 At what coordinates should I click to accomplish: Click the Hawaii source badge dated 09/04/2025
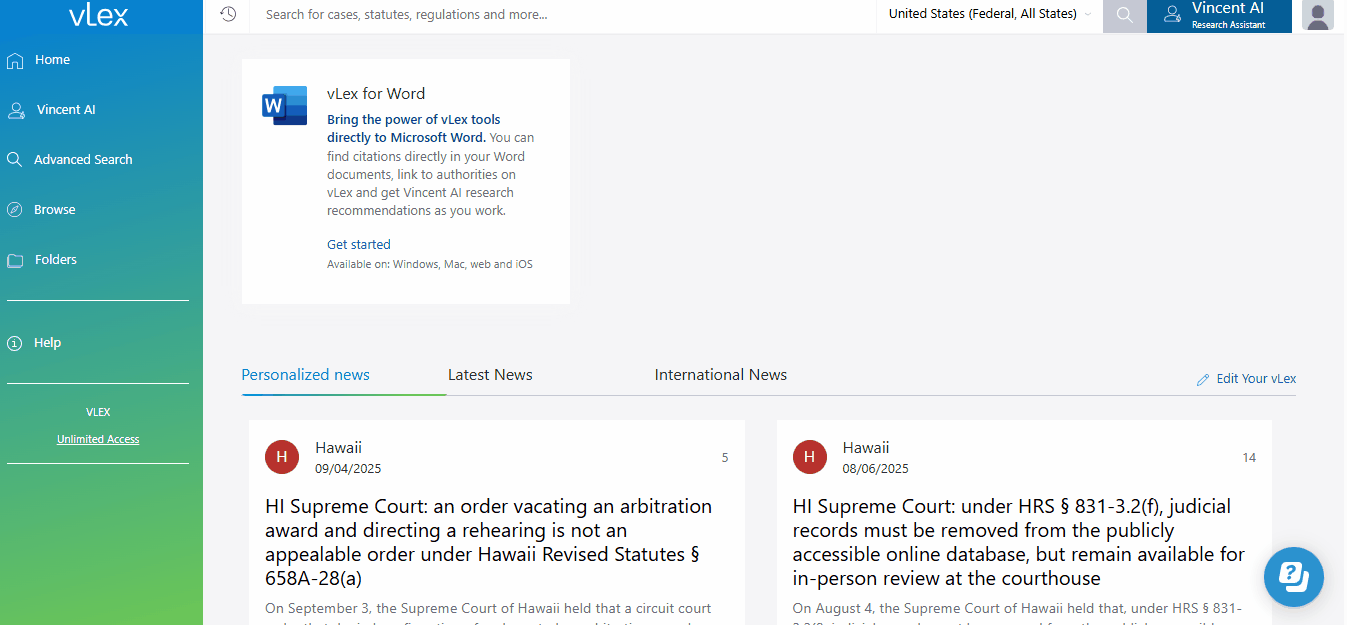(x=282, y=457)
